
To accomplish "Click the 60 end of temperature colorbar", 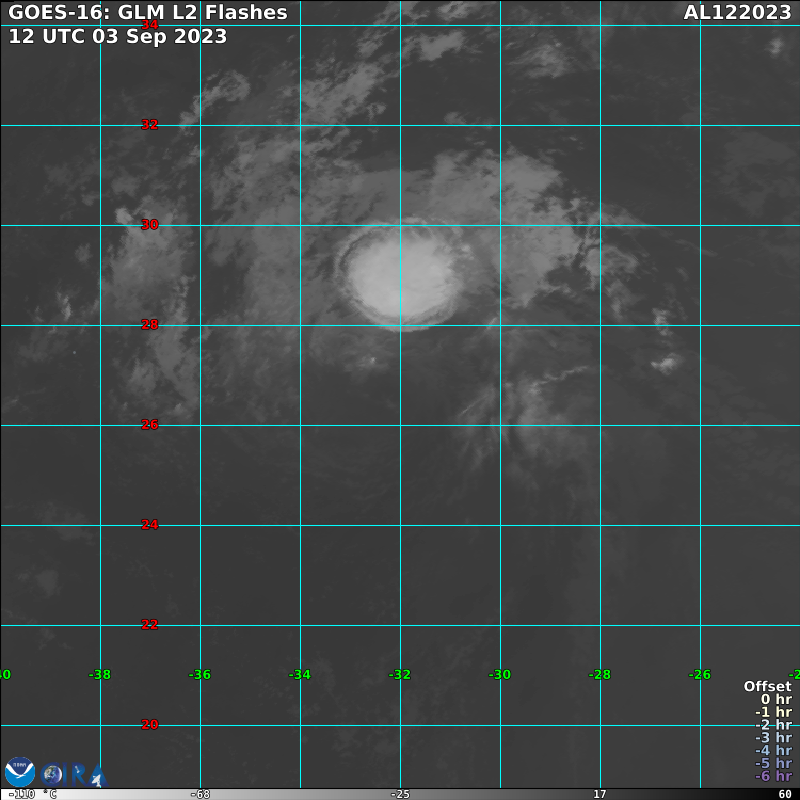I will [785, 794].
